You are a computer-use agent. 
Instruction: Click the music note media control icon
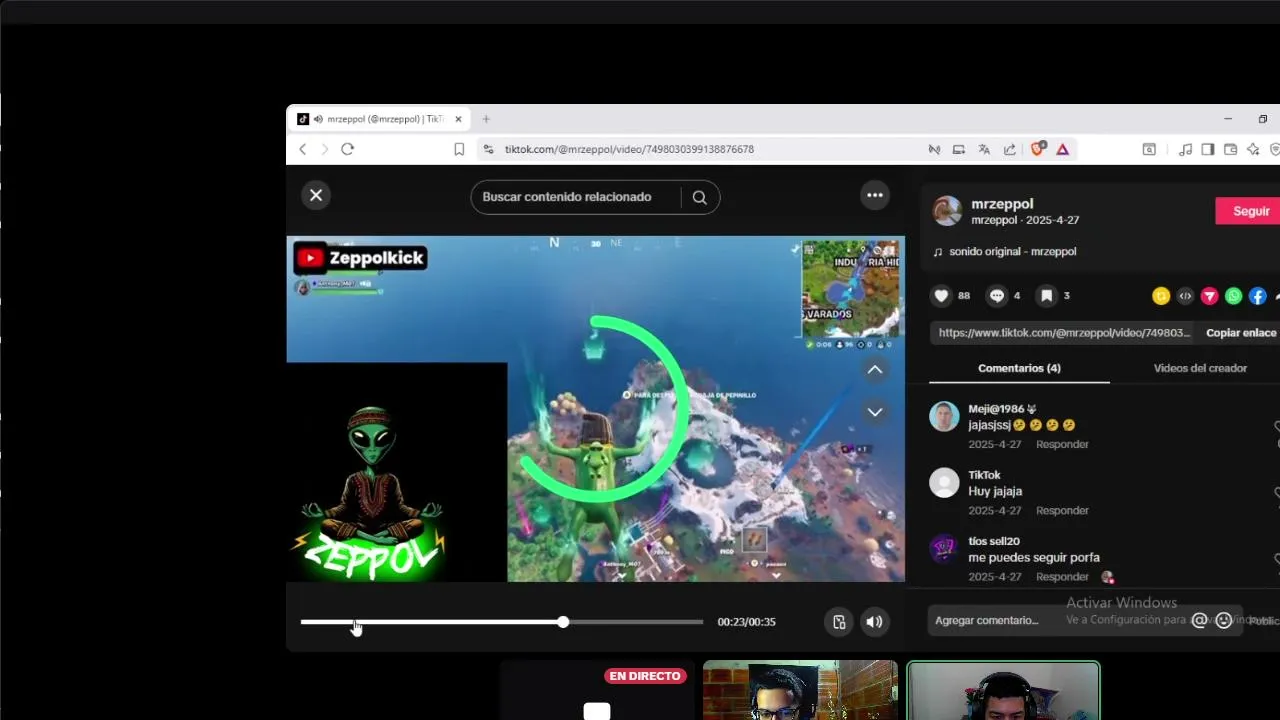[x=1186, y=149]
